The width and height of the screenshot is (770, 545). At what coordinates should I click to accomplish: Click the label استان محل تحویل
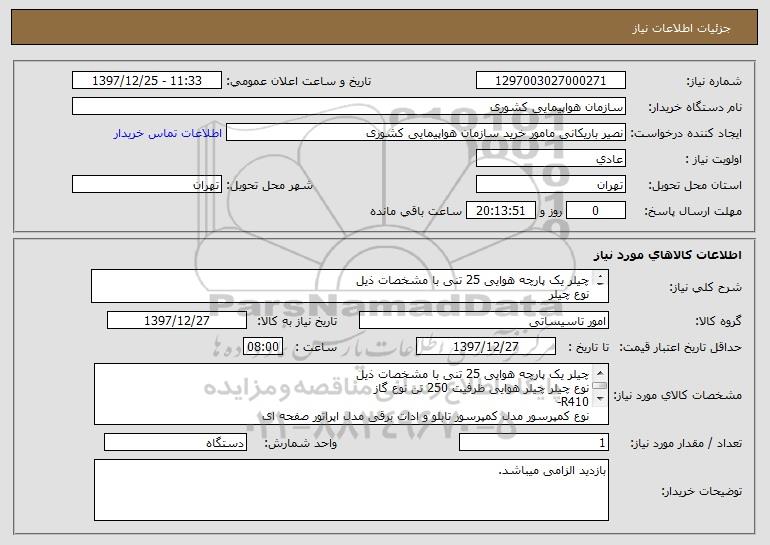(x=695, y=185)
